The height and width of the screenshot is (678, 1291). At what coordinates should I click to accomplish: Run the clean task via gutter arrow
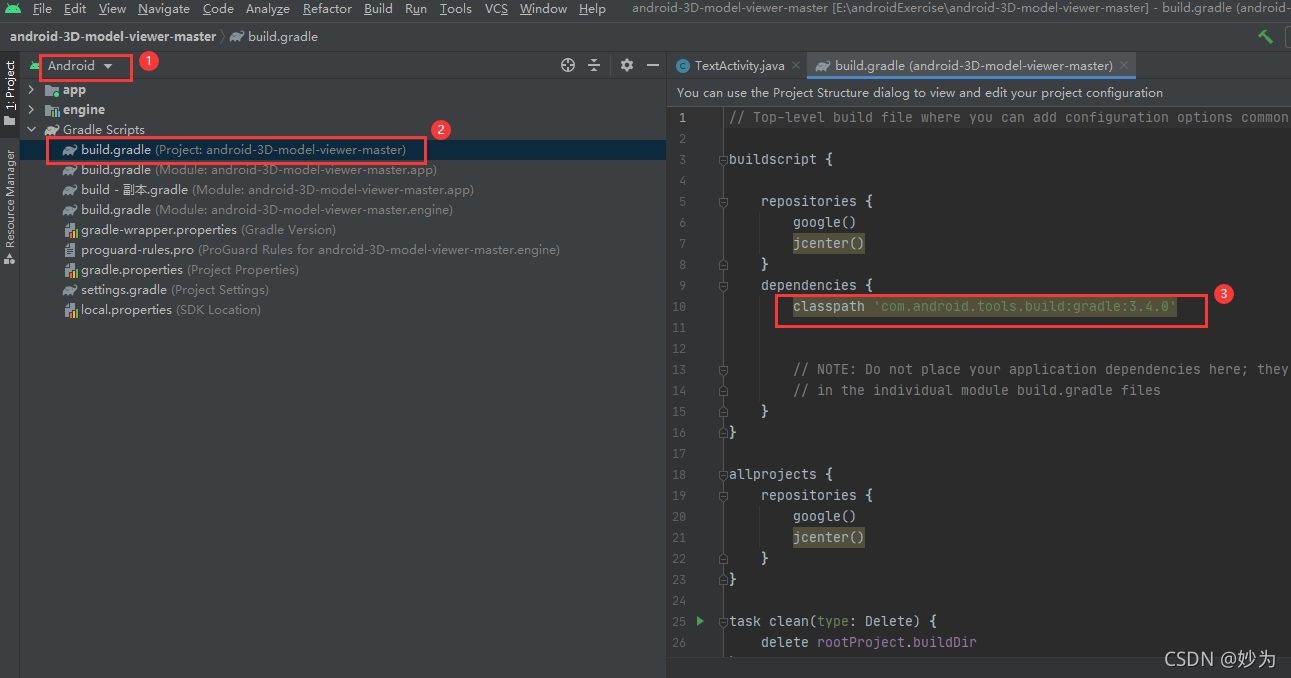point(700,621)
